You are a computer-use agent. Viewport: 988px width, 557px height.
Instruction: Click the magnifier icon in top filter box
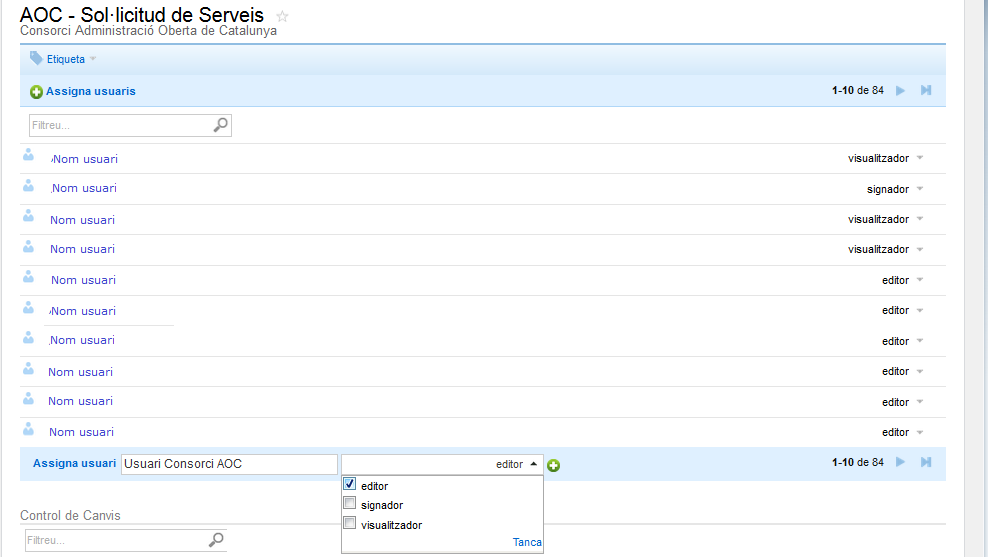pyautogui.click(x=220, y=125)
